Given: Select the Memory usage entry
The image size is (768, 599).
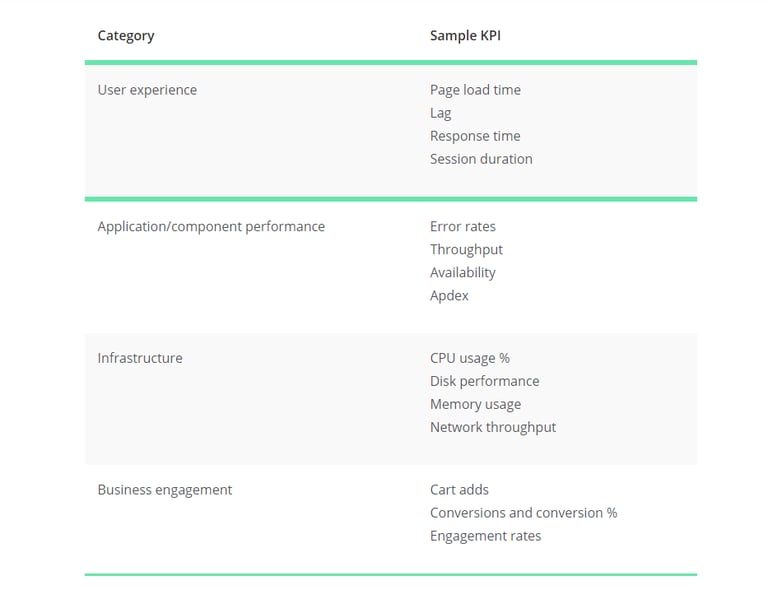Looking at the screenshot, I should pyautogui.click(x=475, y=404).
